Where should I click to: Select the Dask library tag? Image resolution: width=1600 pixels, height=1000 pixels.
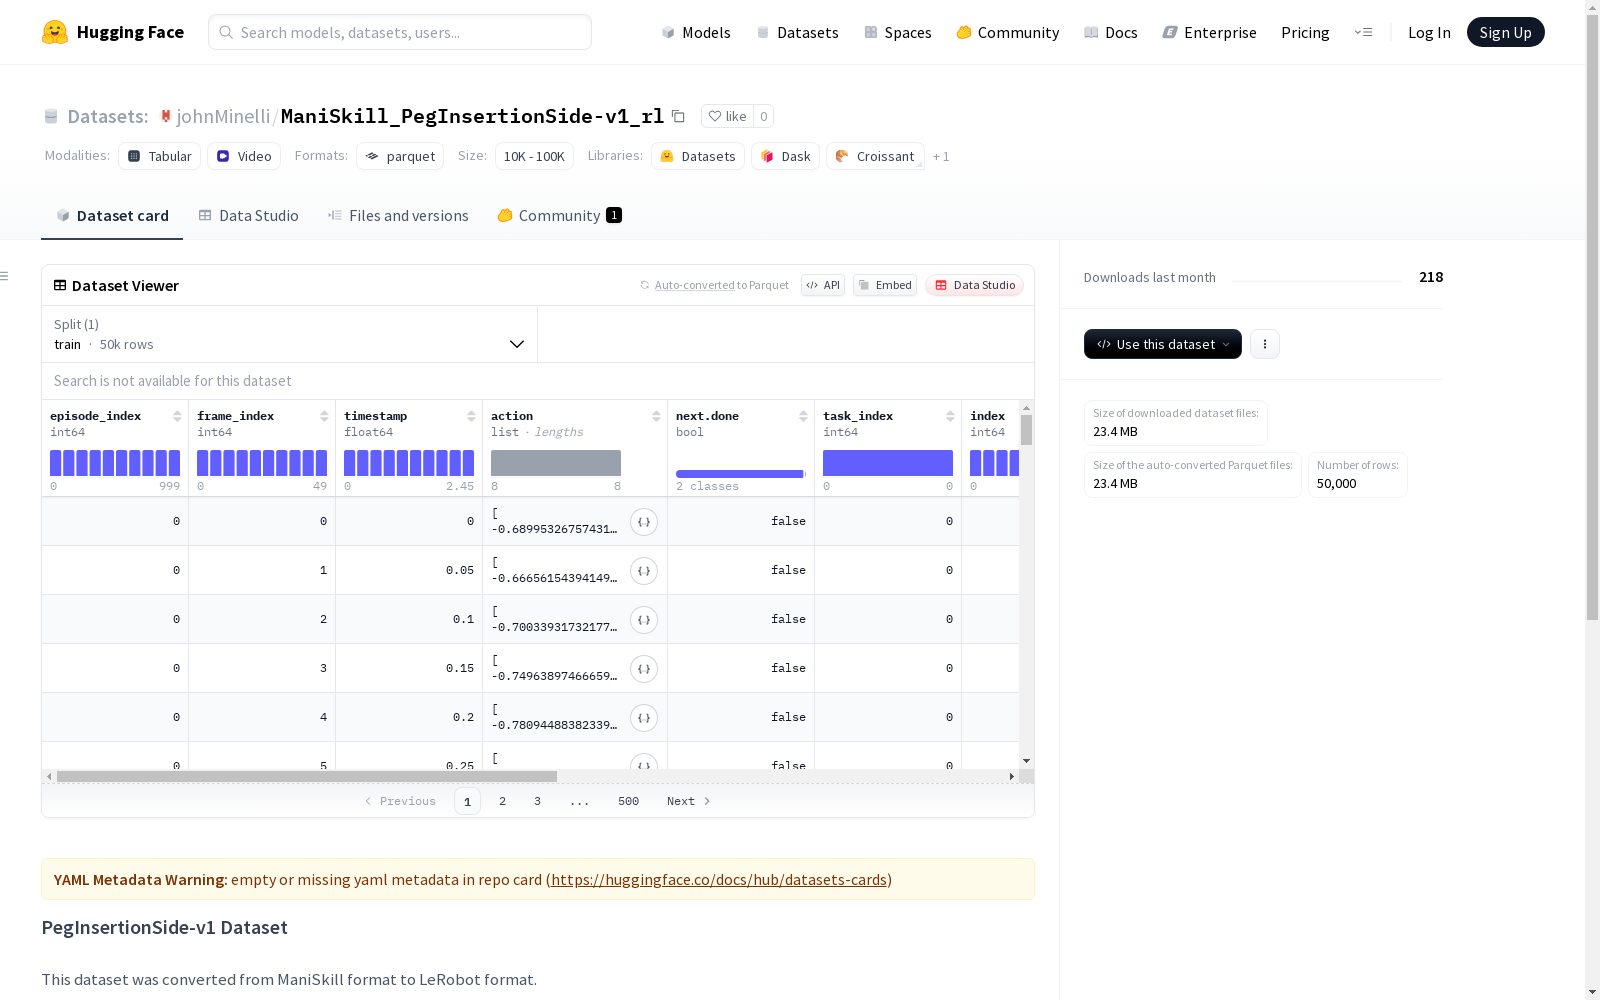tap(786, 156)
